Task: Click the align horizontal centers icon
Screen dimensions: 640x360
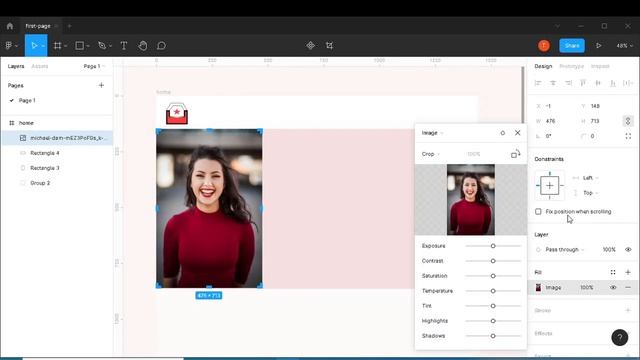Action: (x=553, y=83)
